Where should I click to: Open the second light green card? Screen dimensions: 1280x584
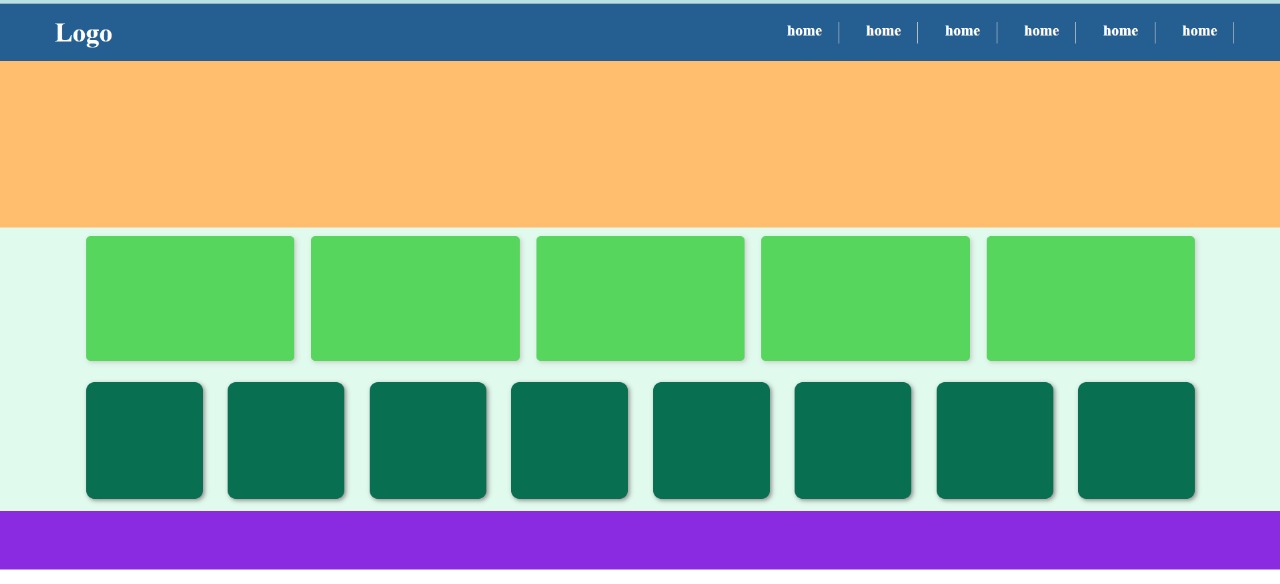[415, 298]
